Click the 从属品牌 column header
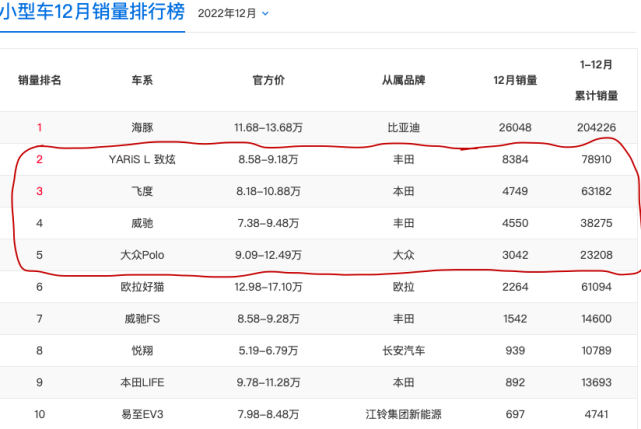This screenshot has width=641, height=429. pyautogui.click(x=403, y=80)
